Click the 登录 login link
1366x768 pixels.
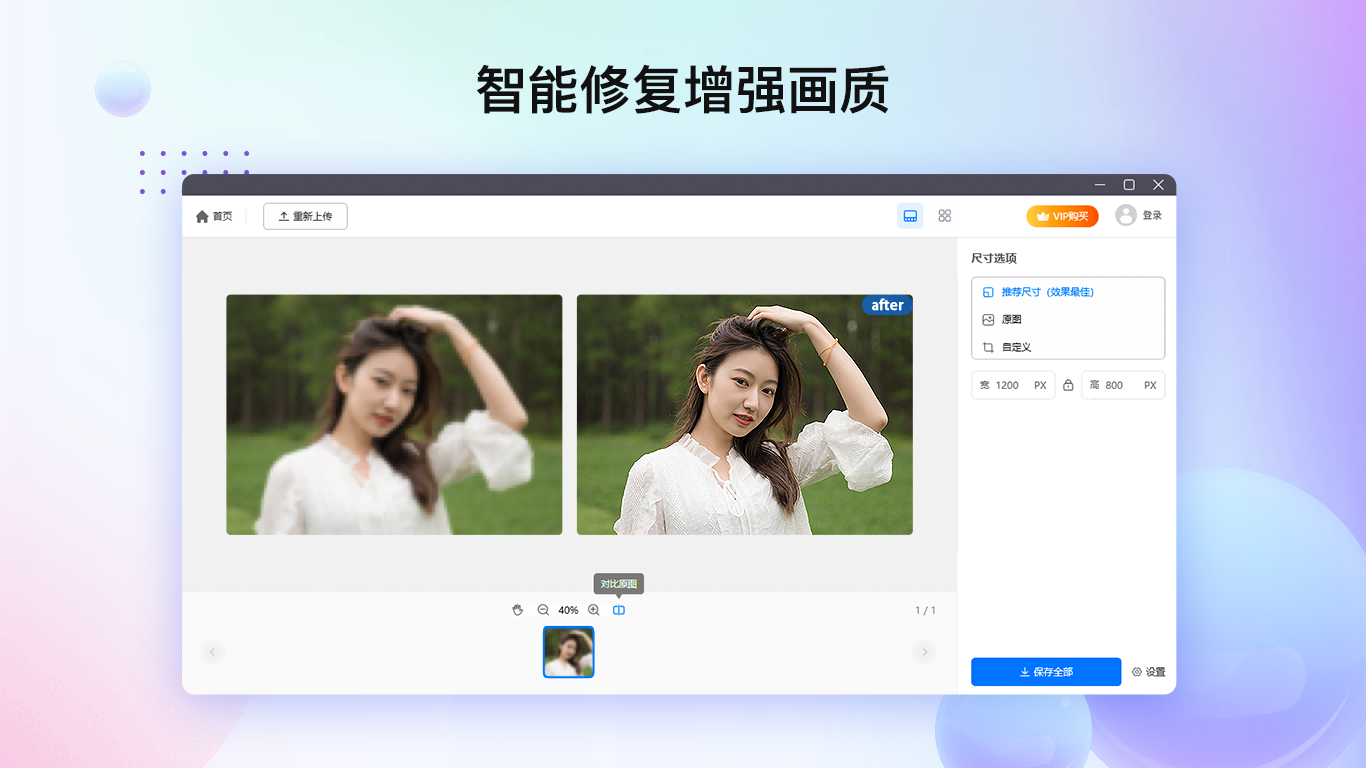(1152, 216)
